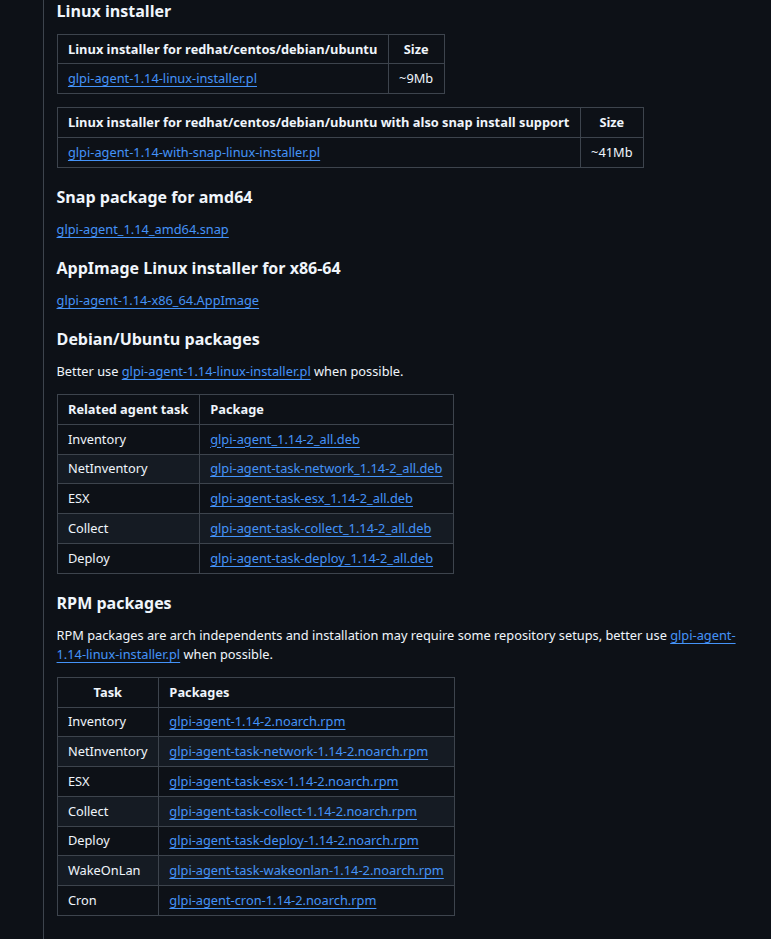Download glpi-agent-1.14-x86_64.AppImage file
771x939 pixels.
pos(158,301)
